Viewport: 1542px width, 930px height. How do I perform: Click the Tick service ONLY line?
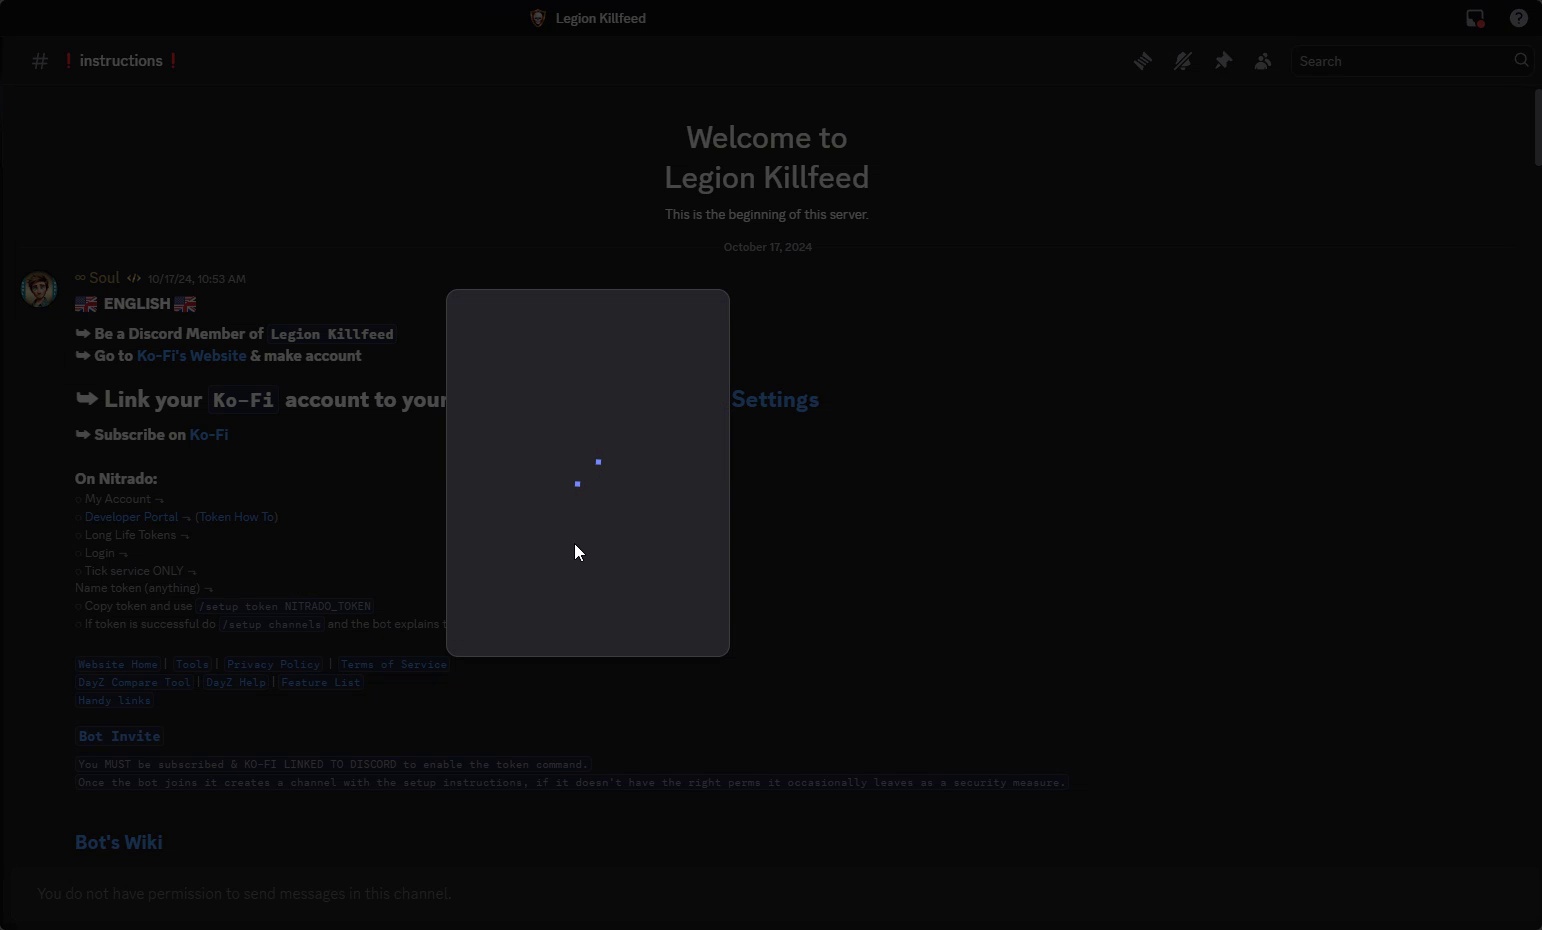[x=136, y=572]
